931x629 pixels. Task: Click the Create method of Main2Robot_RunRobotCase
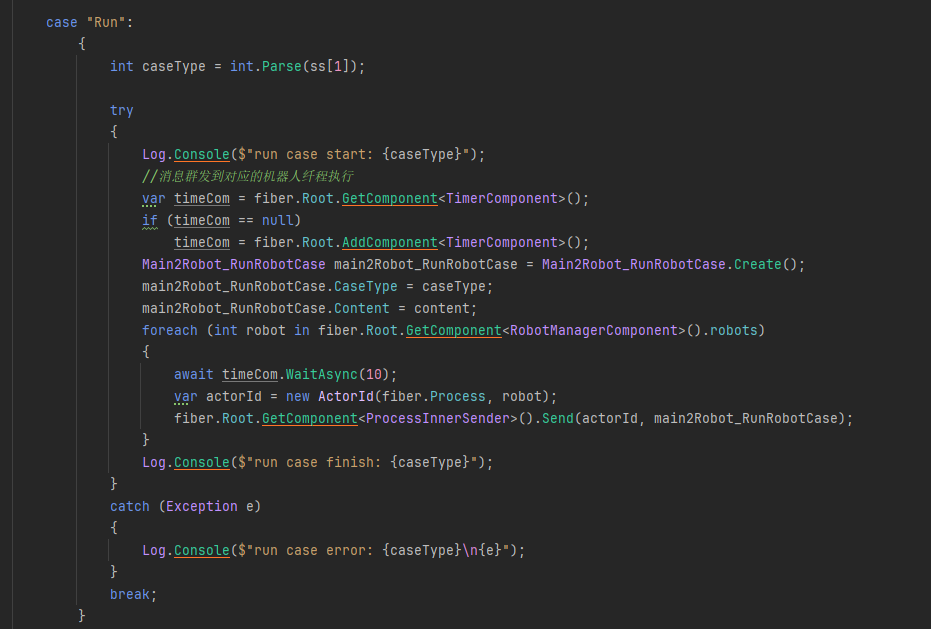757,264
